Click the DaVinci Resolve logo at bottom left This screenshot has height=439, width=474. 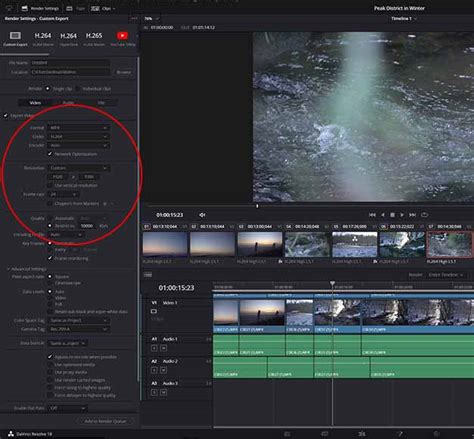[11, 434]
